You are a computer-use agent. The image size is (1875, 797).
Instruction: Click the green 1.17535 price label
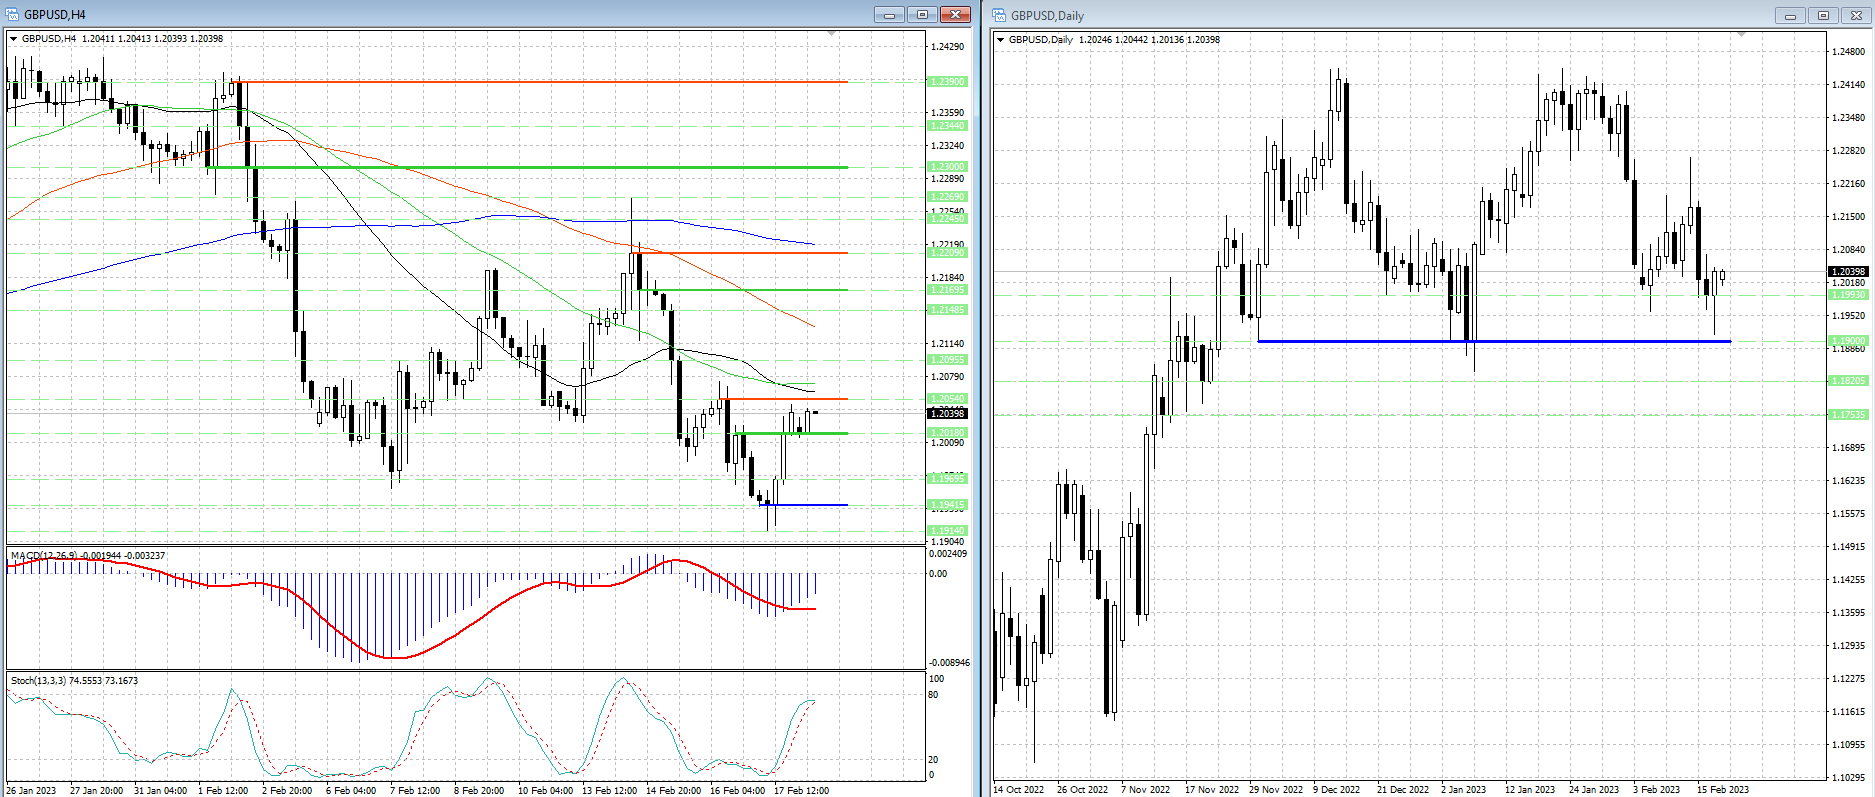pos(1848,414)
